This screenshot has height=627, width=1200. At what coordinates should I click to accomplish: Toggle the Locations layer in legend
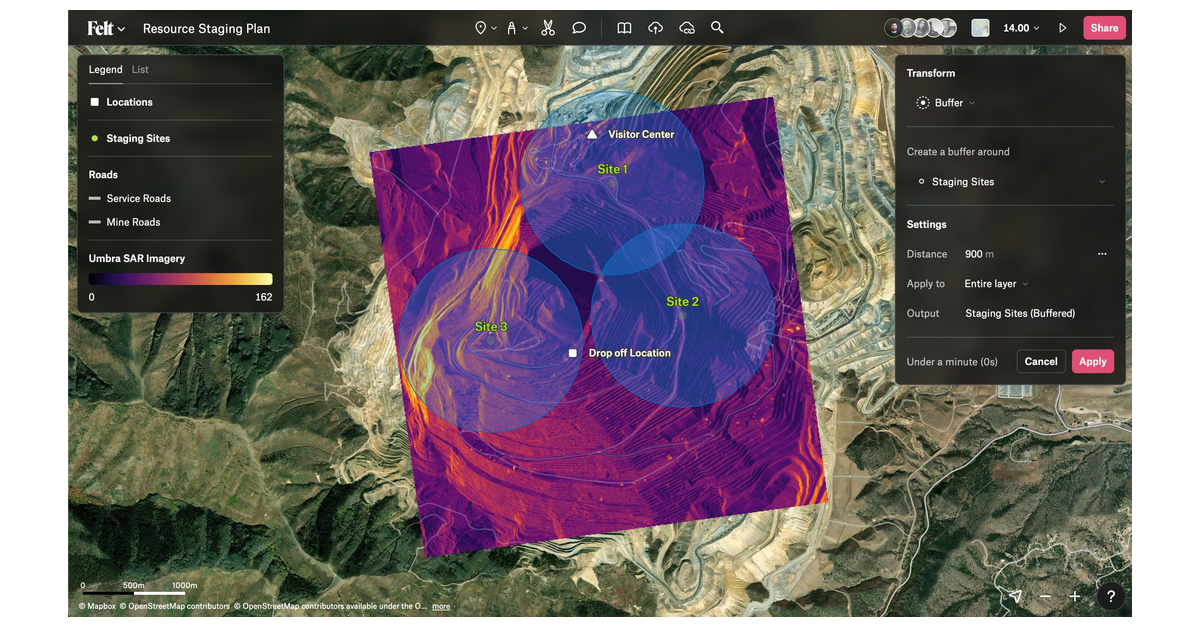95,102
